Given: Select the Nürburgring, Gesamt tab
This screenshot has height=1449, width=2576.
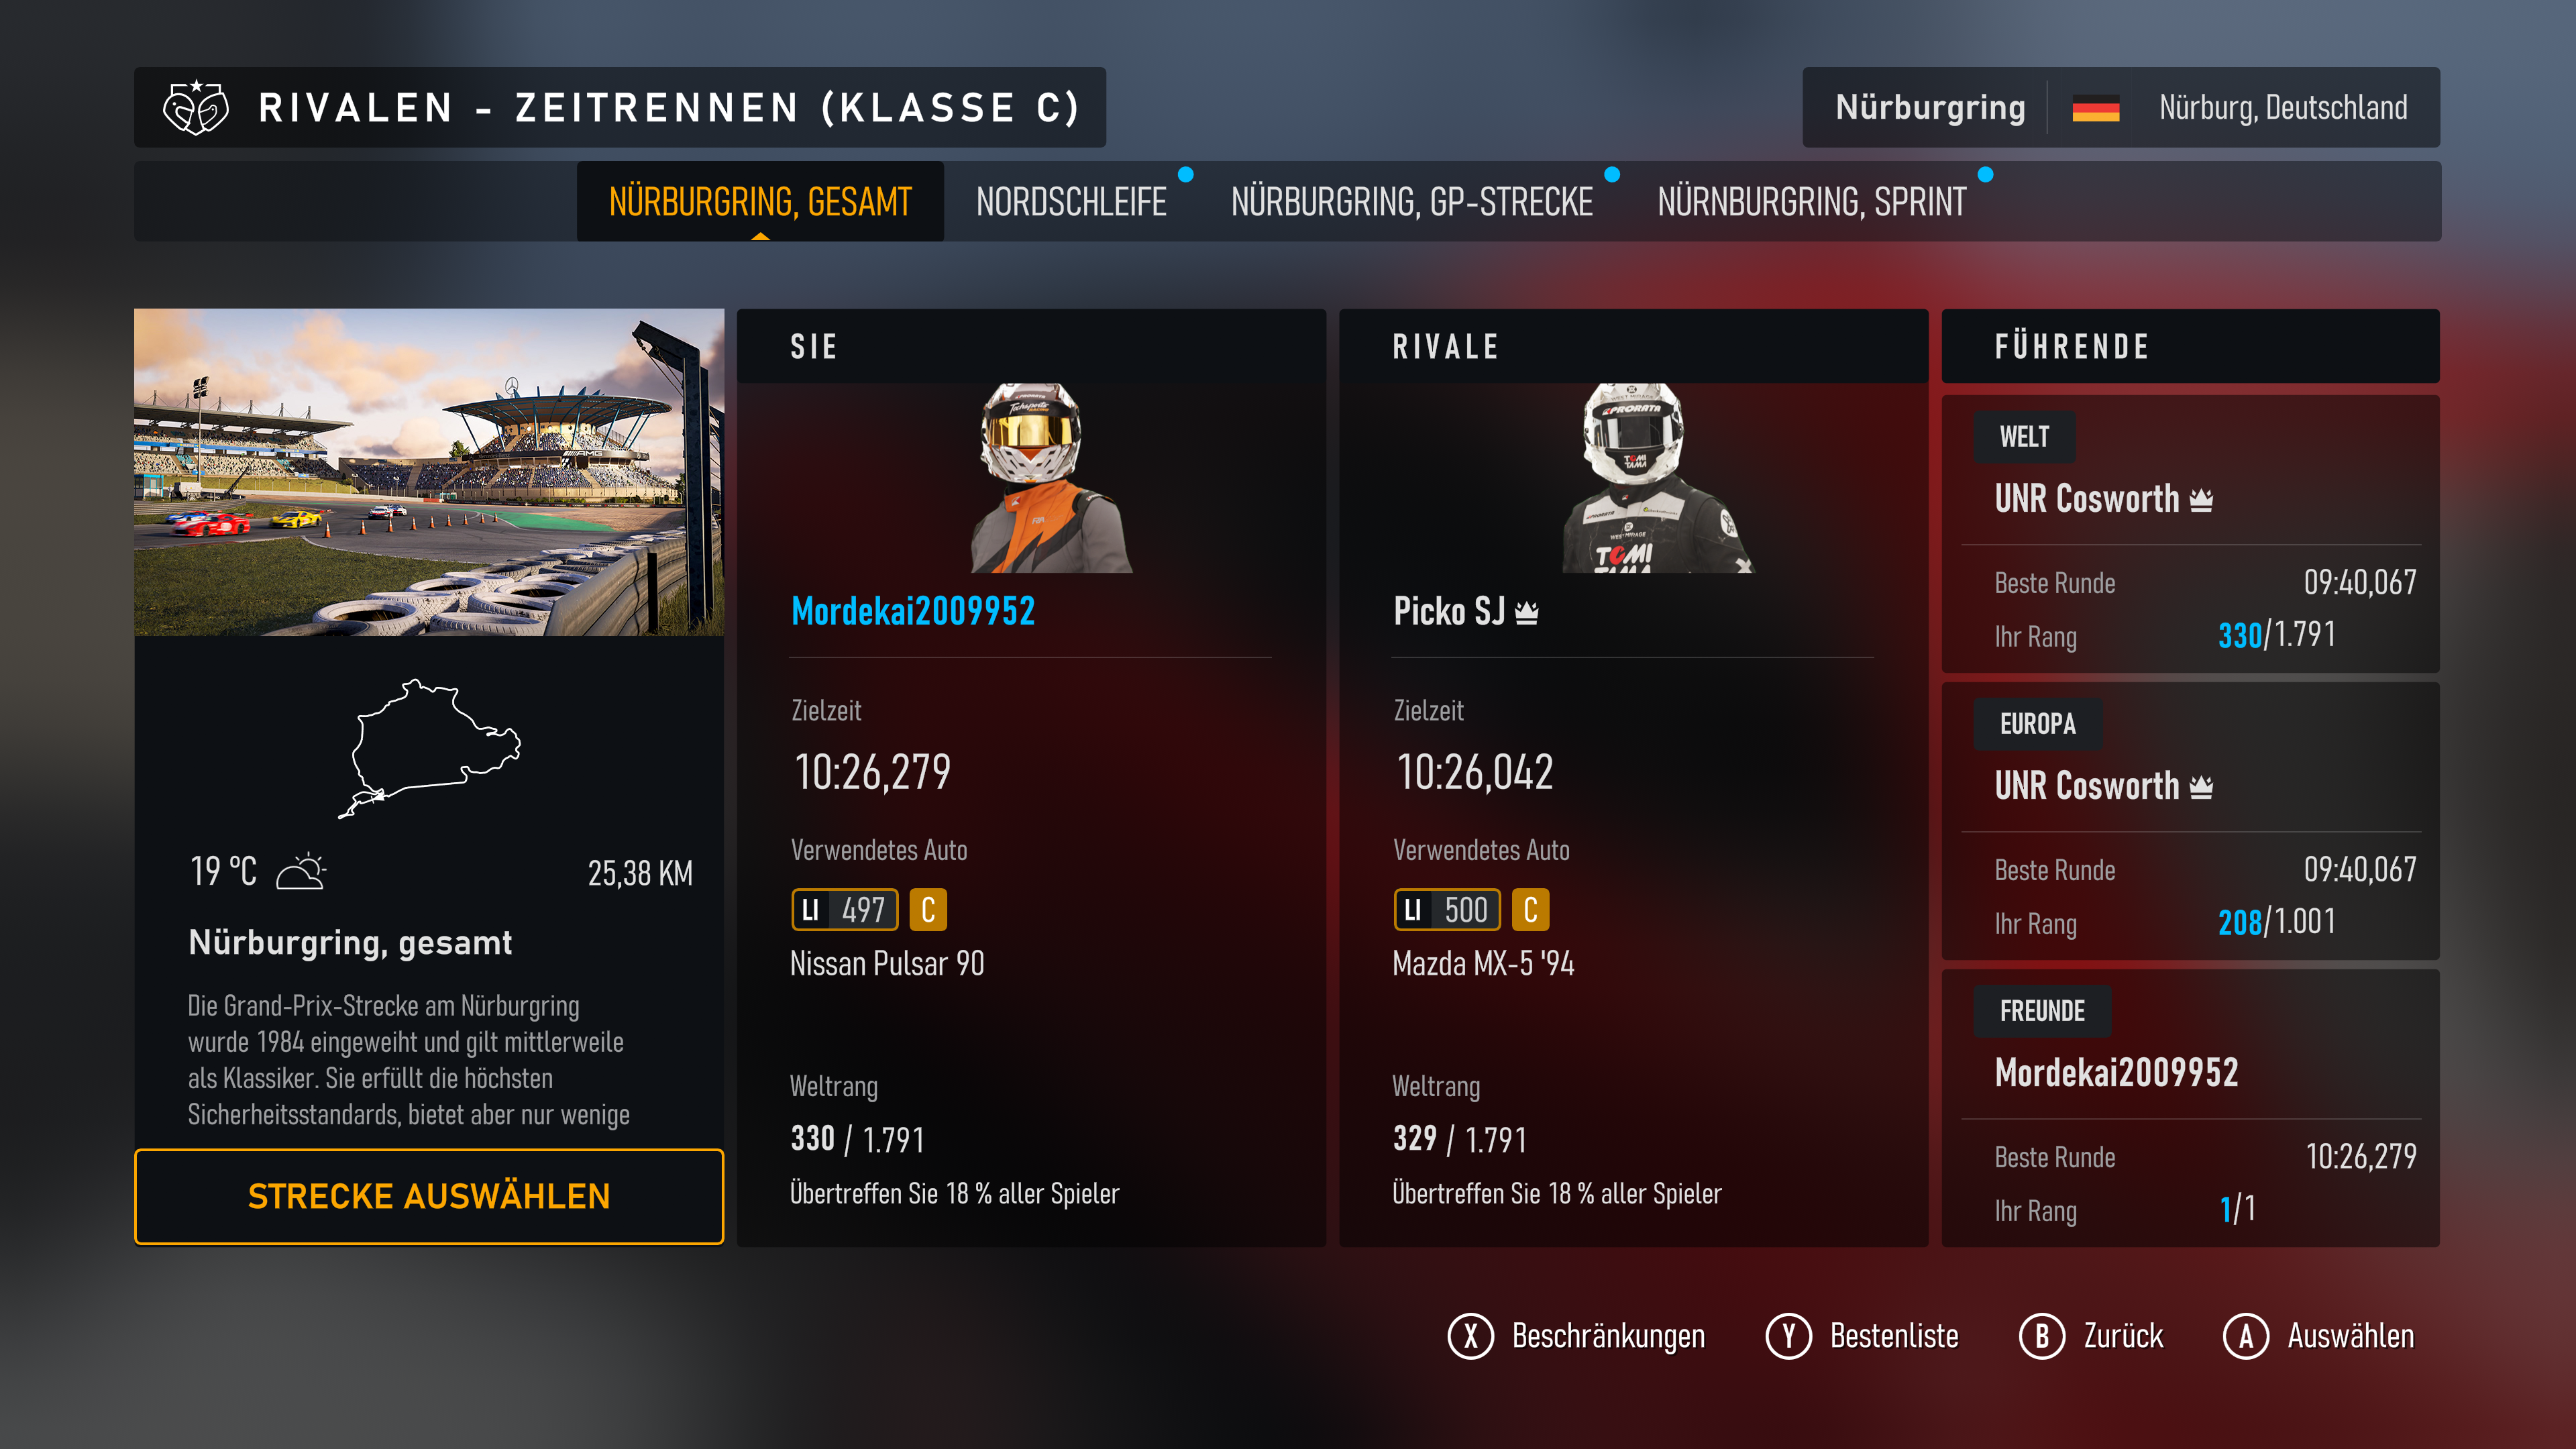Looking at the screenshot, I should tap(760, 202).
